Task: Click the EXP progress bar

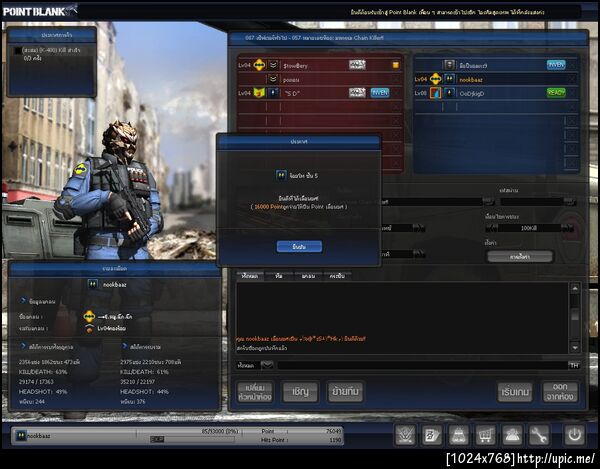Action: pyautogui.click(x=192, y=440)
